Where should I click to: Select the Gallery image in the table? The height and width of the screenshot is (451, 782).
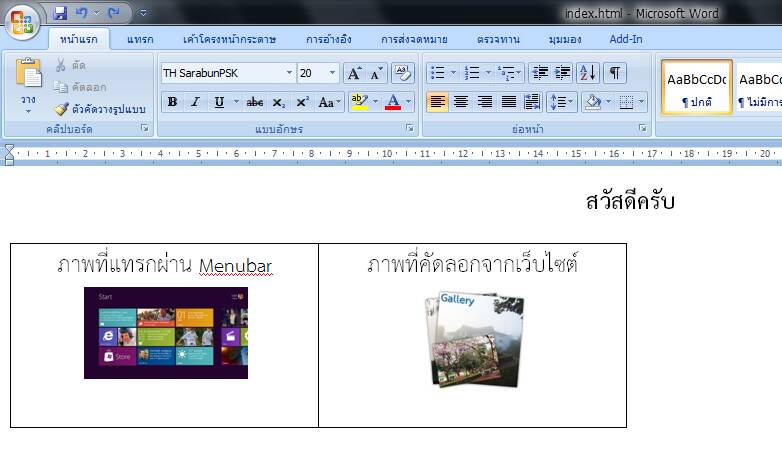[x=472, y=339]
